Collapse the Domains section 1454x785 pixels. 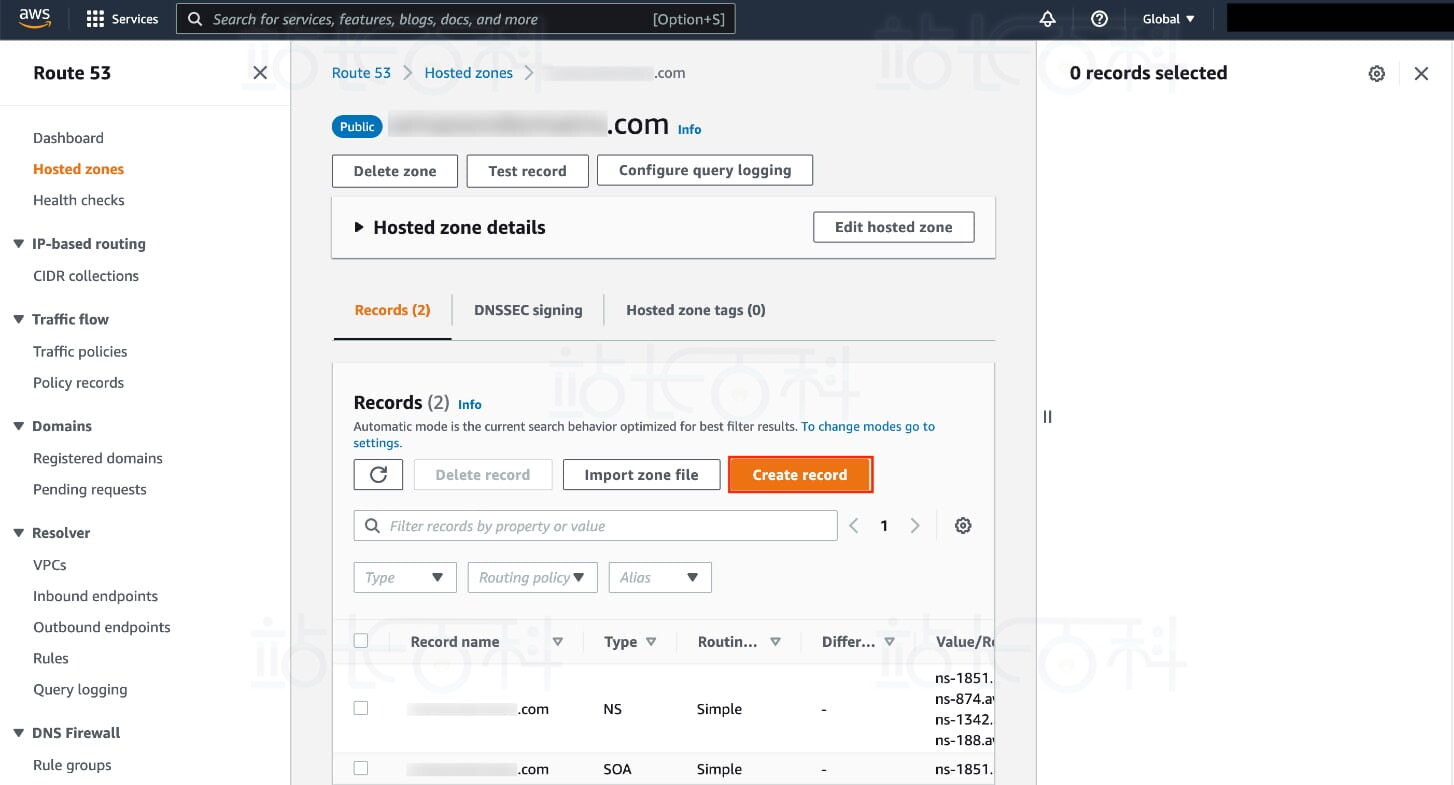pos(18,426)
